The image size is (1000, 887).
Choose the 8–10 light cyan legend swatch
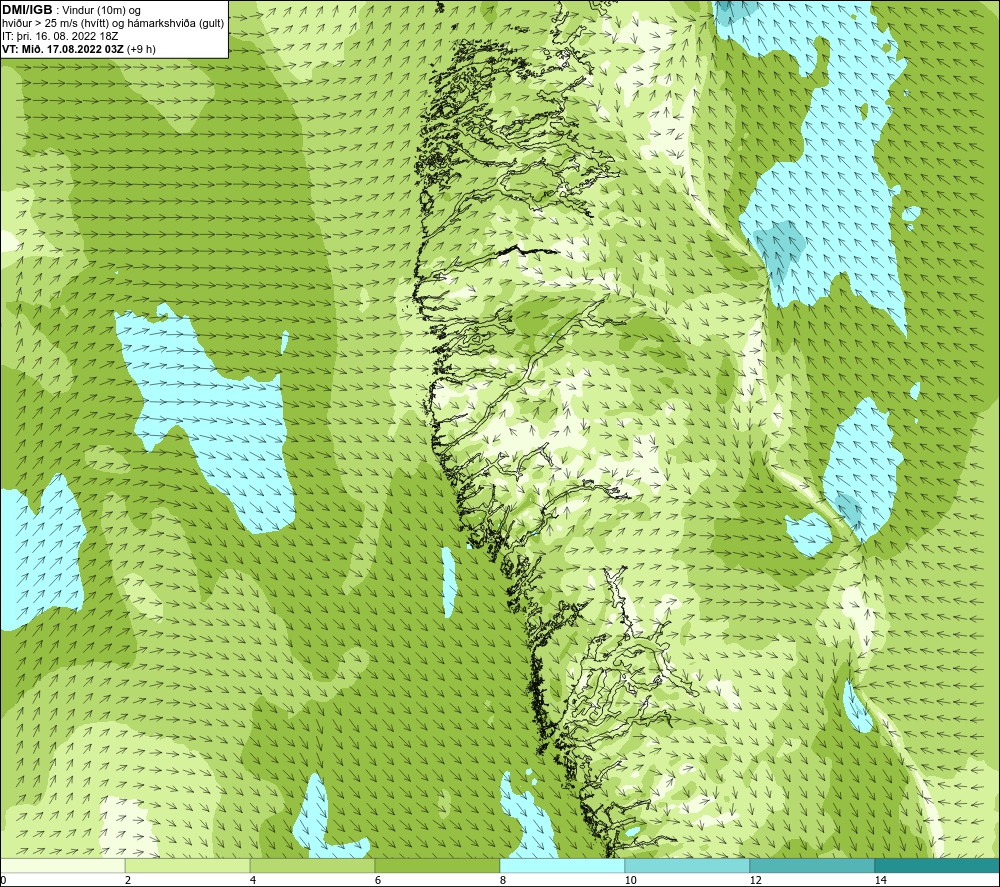point(562,865)
